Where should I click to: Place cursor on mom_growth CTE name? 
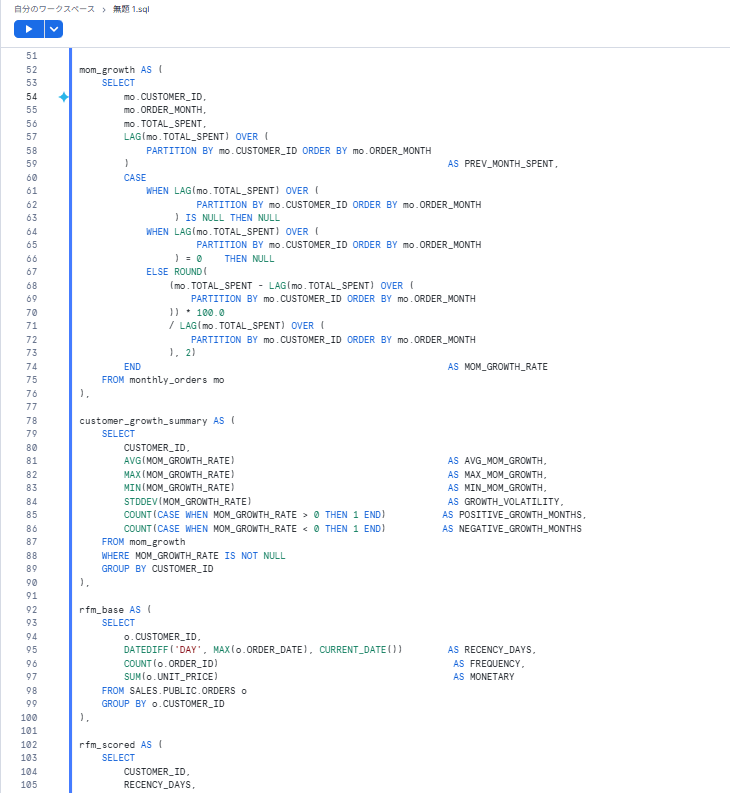(107, 70)
